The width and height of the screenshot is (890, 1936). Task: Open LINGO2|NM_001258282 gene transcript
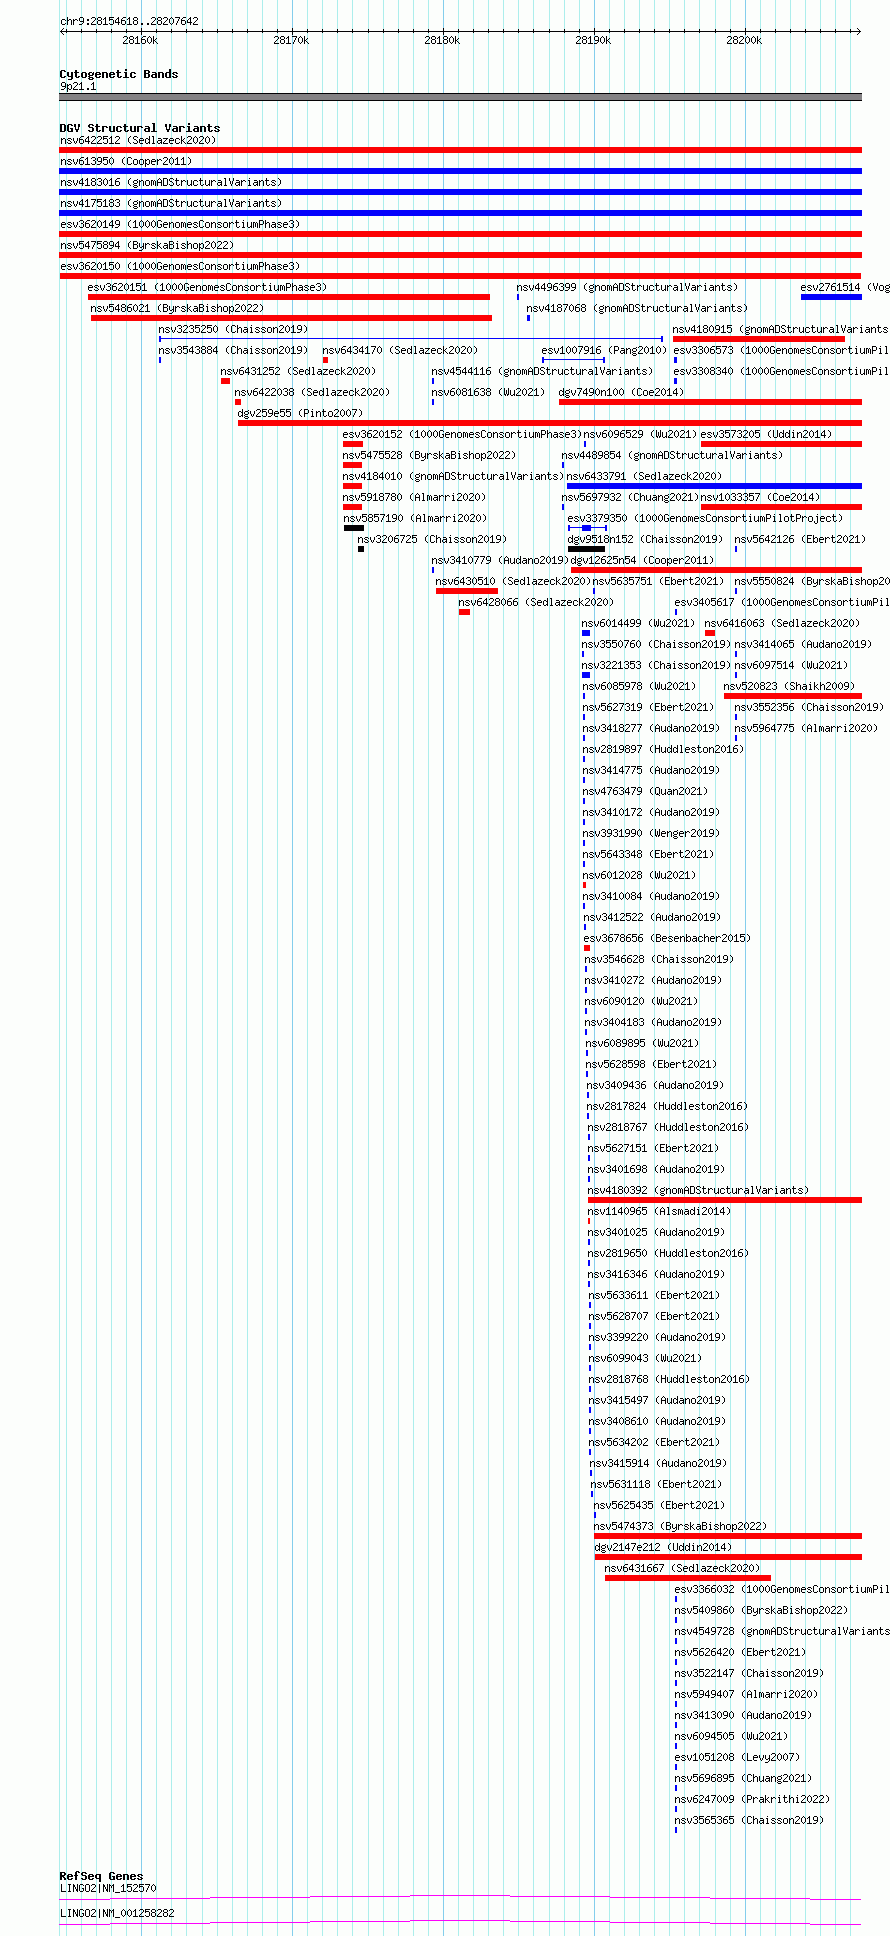tap(117, 1913)
